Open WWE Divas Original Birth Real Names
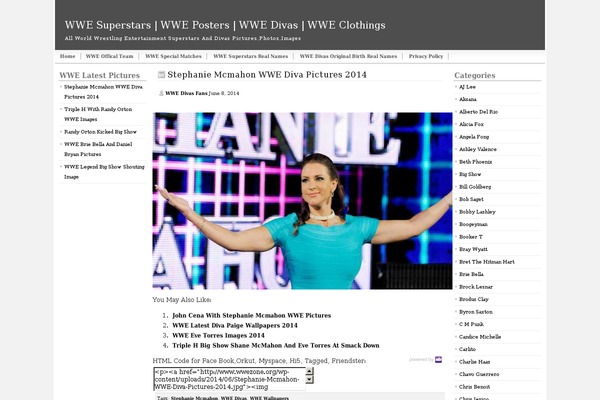This screenshot has height=400, width=600. pos(348,56)
